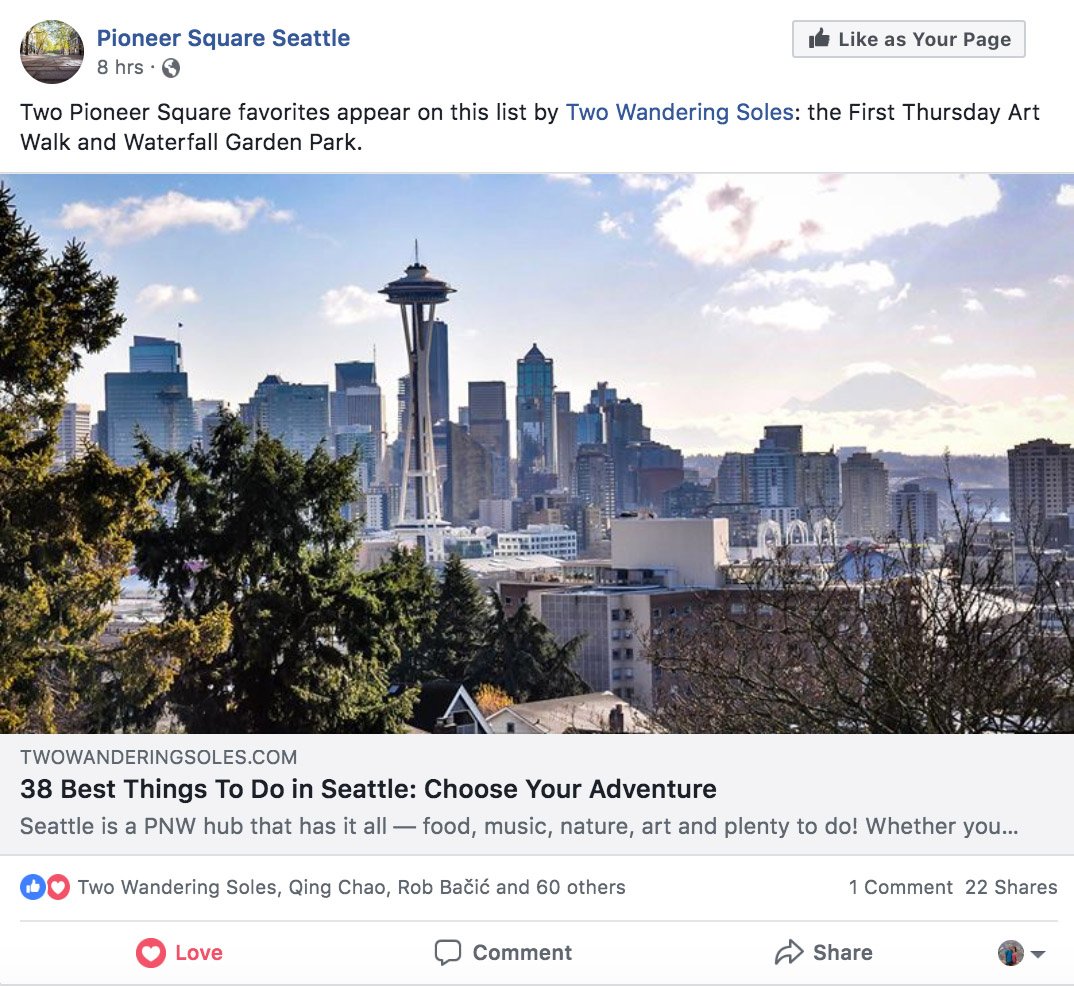Screen dimensions: 1074x986
Task: Open the 22 Shares count
Action: (x=1011, y=887)
